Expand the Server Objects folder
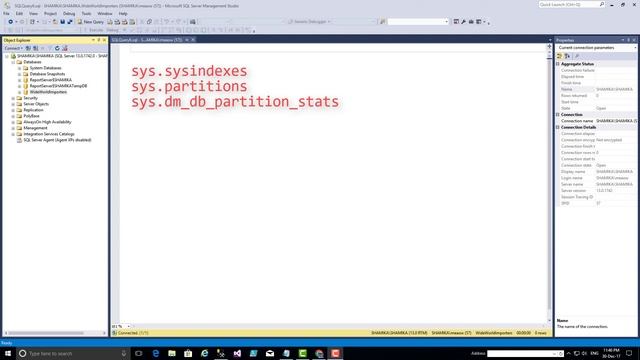The image size is (640, 360). click(13, 104)
